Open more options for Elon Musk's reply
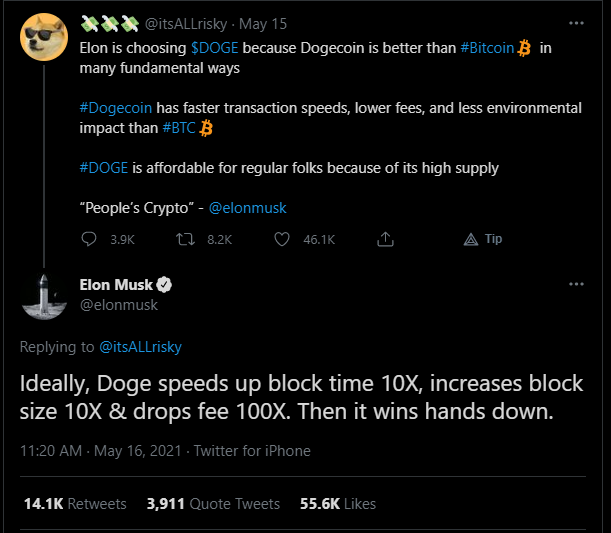 click(576, 284)
